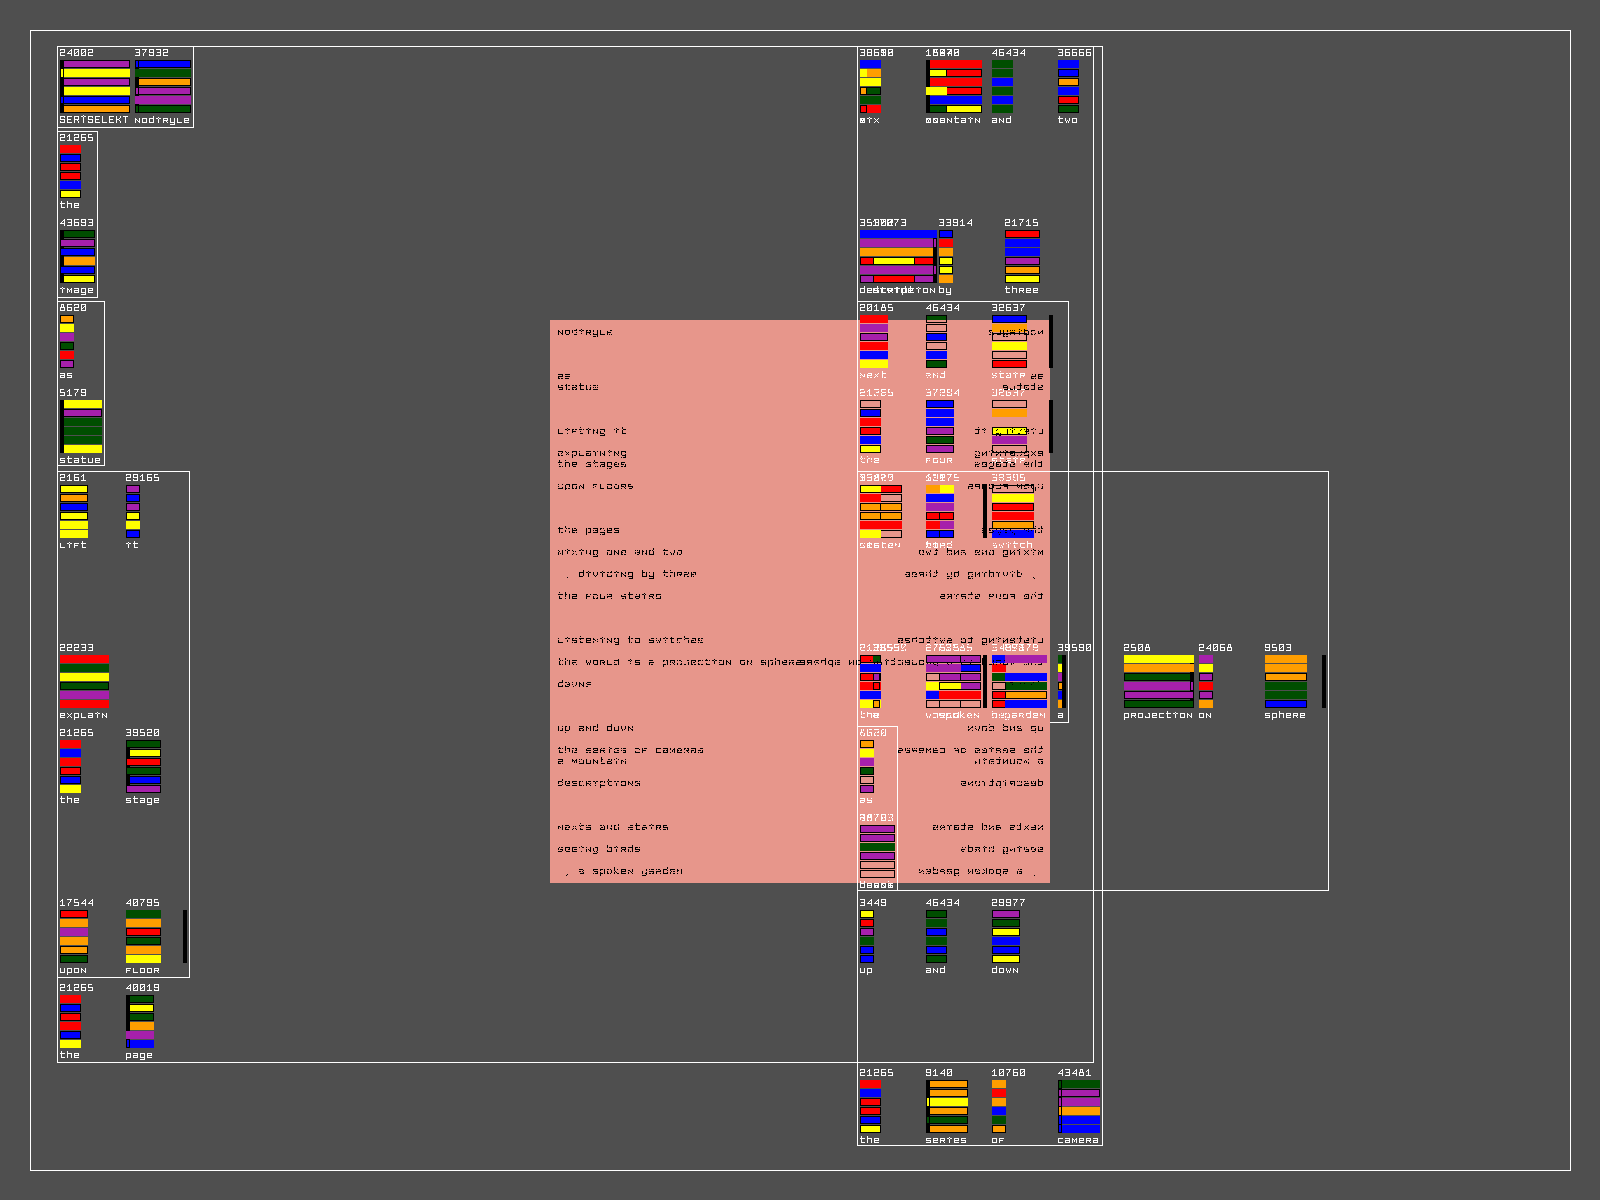Click the 'statue' color bar block
The image size is (1600, 1200).
[x=82, y=427]
